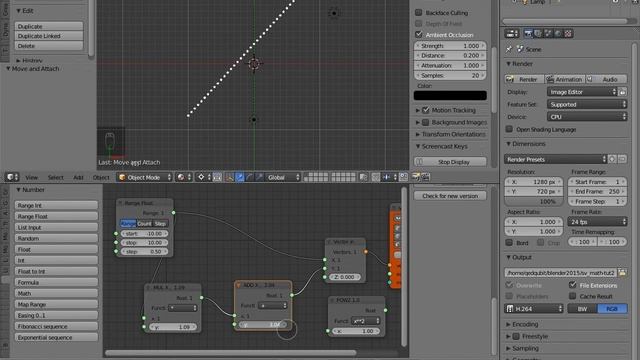Enable Open Shading Language checkbox
Screen dimensions: 640x360
(x=509, y=129)
